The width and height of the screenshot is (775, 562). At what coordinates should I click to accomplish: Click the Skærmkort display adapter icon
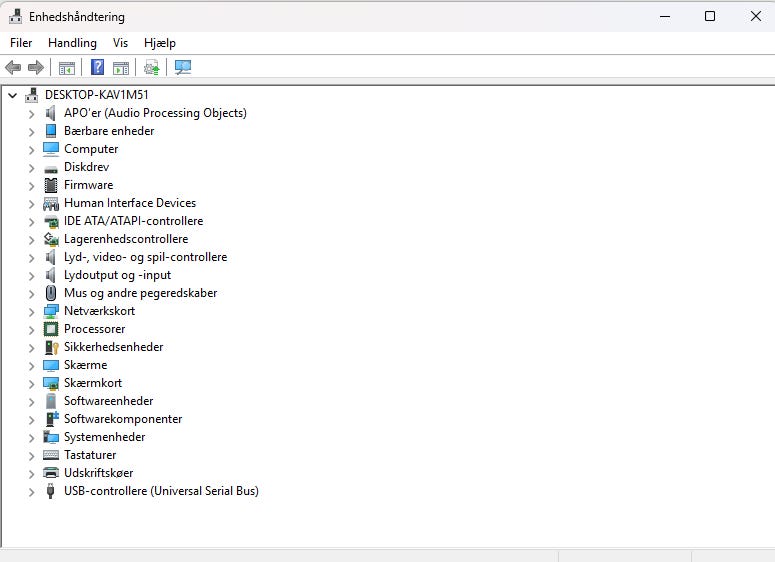(51, 383)
